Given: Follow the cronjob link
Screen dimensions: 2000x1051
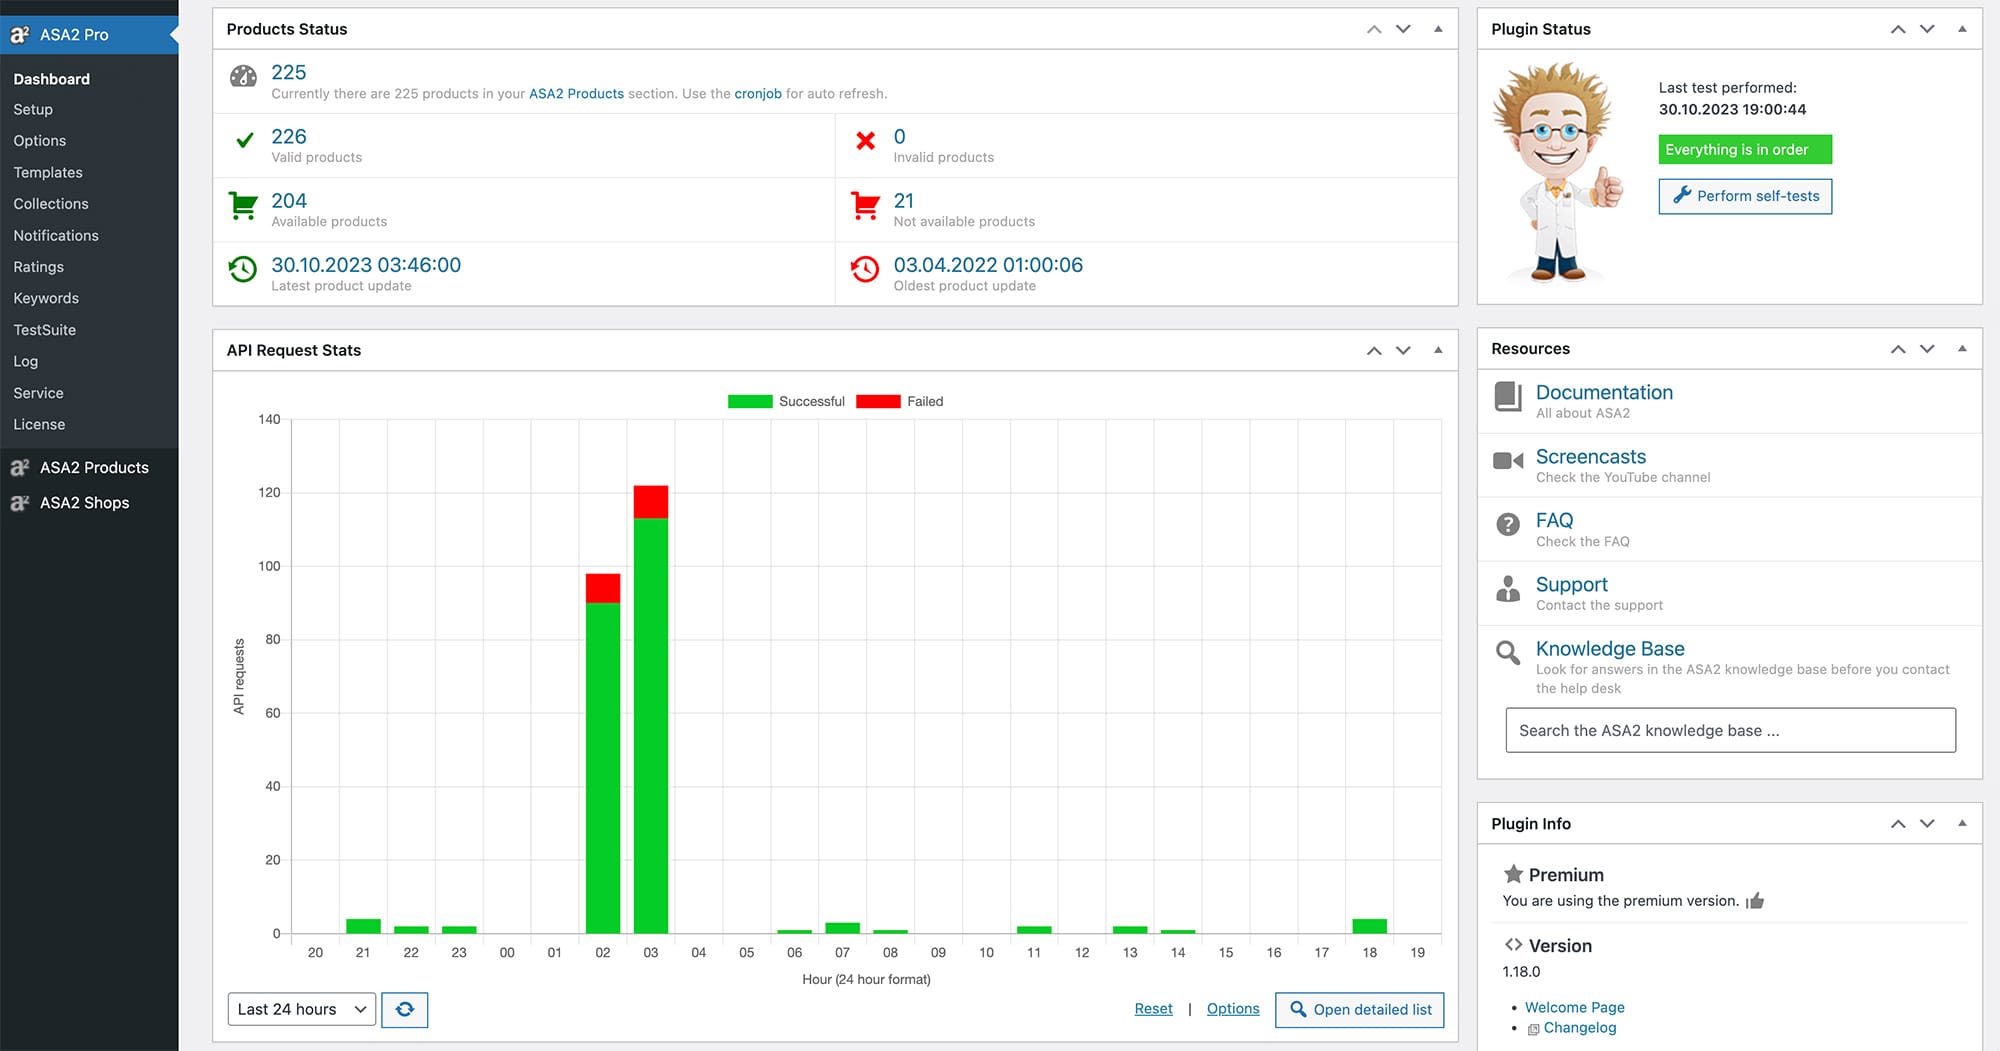Looking at the screenshot, I should pos(758,94).
